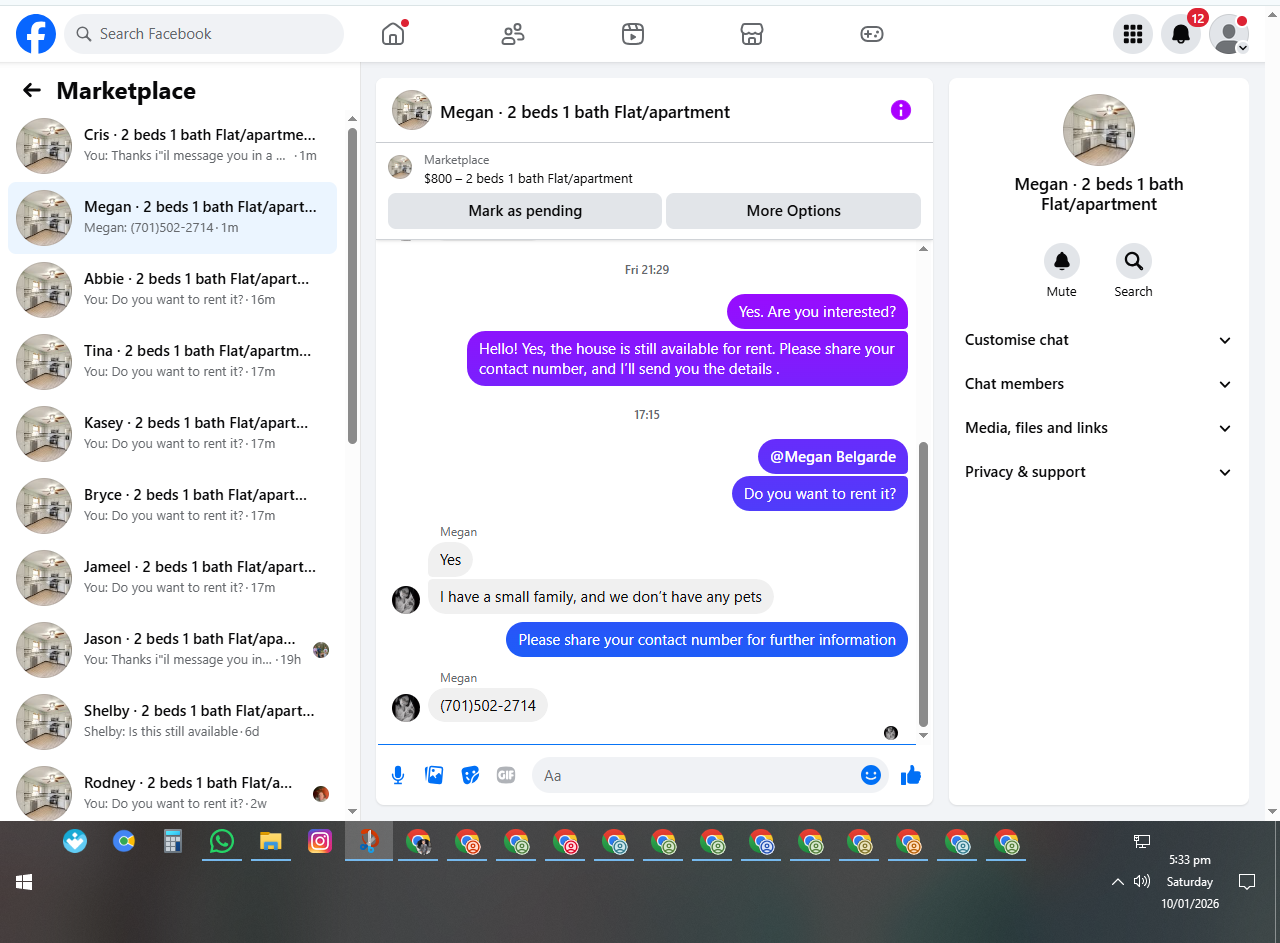
Task: Open Instagram from the taskbar
Action: tap(320, 842)
